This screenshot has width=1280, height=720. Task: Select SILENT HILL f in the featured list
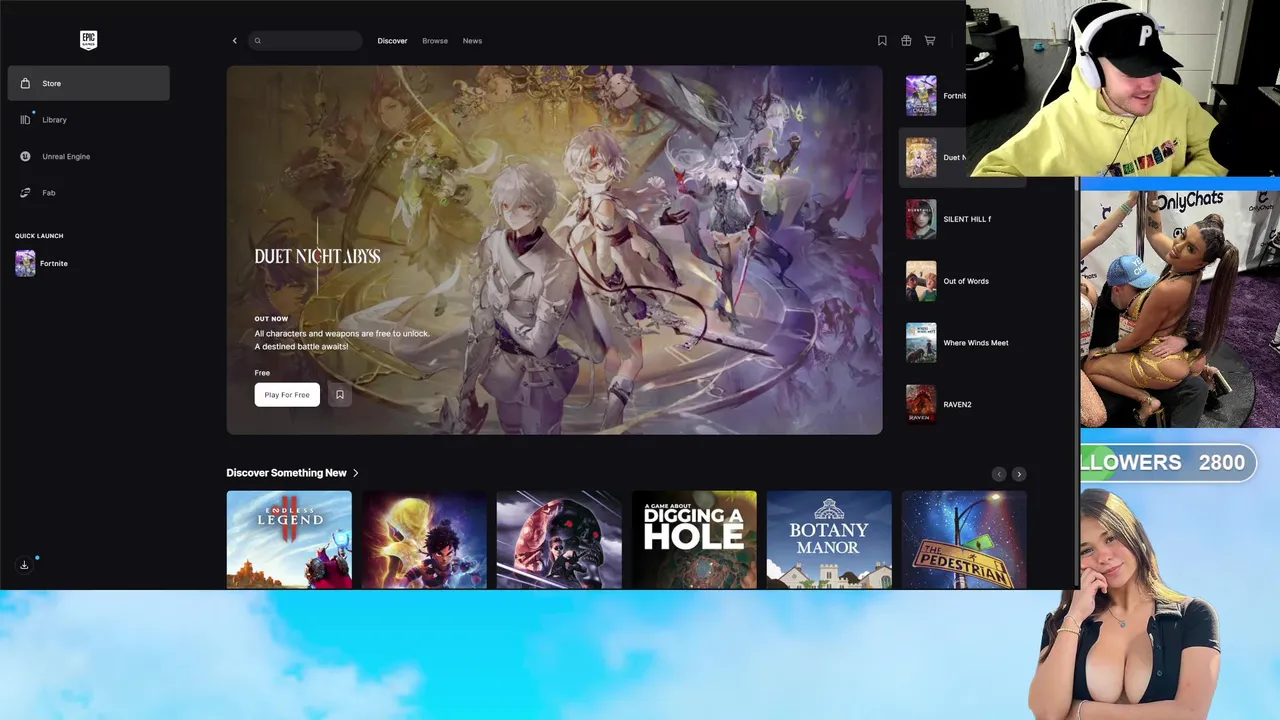pyautogui.click(x=962, y=219)
